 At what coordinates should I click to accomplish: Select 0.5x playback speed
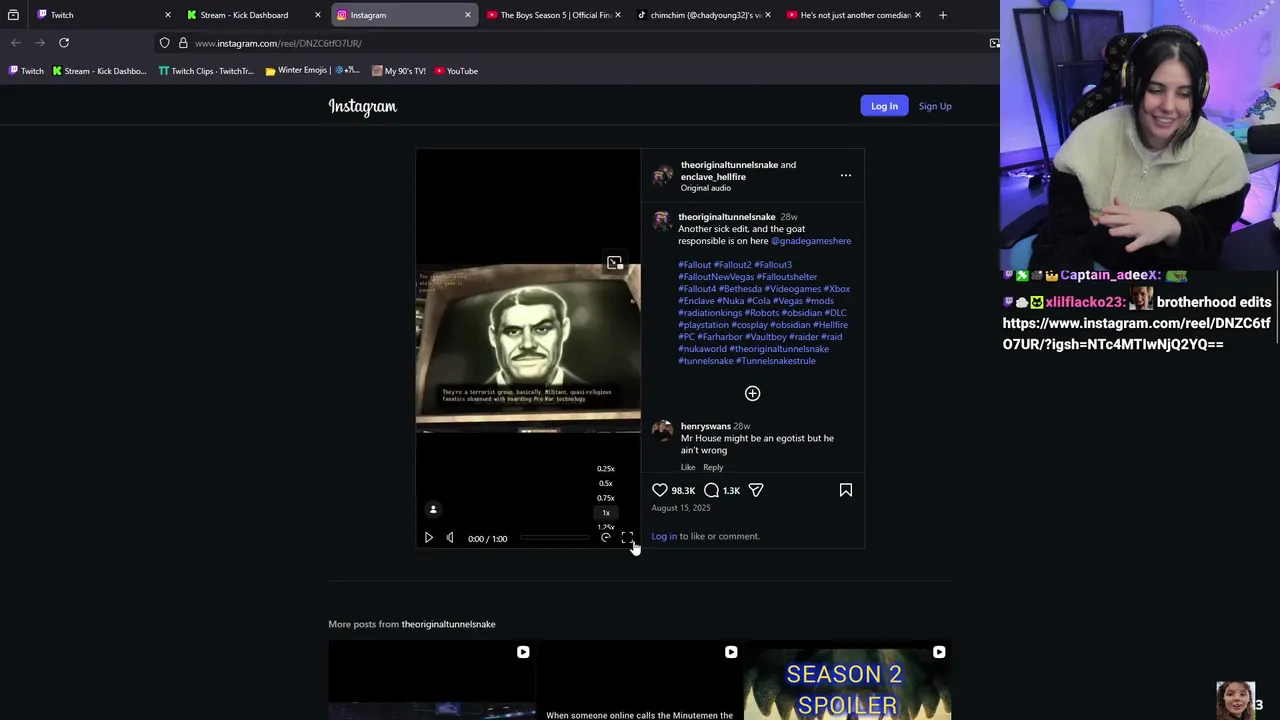[x=605, y=484]
